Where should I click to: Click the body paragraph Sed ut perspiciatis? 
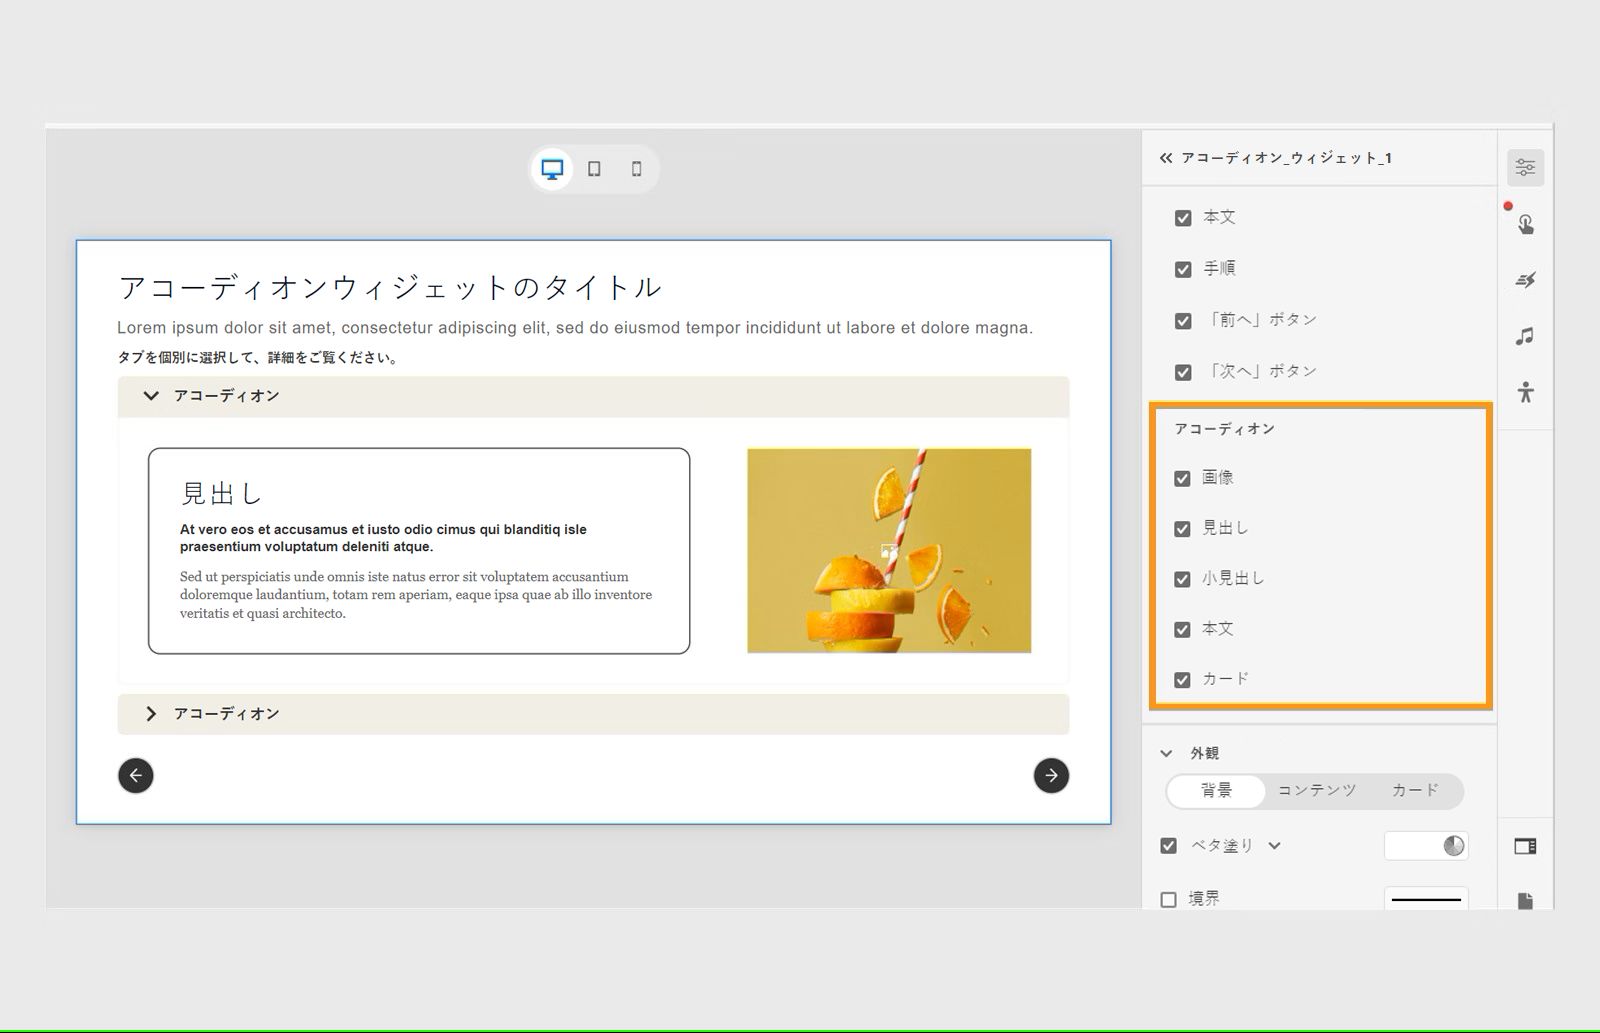click(416, 595)
